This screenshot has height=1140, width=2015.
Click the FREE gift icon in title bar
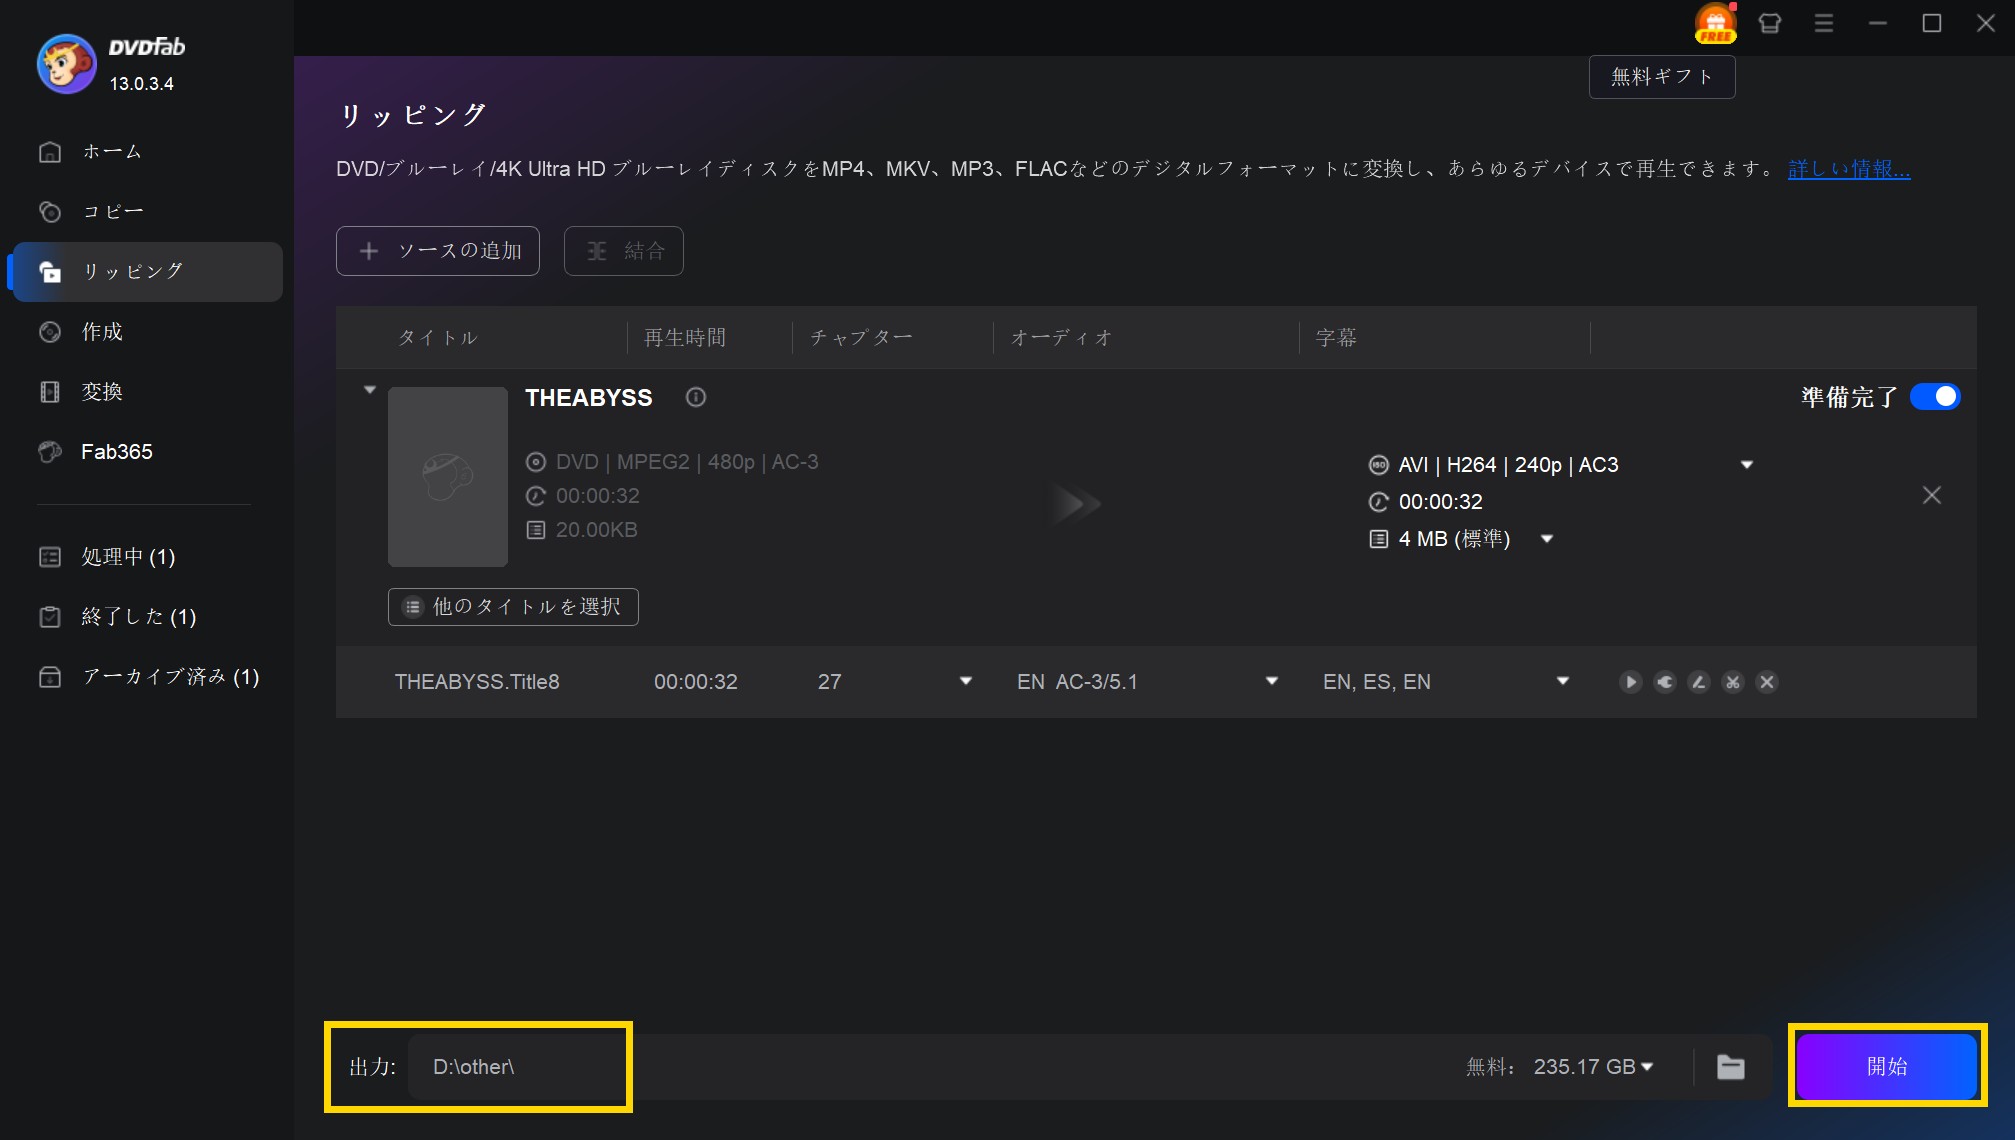1715,23
